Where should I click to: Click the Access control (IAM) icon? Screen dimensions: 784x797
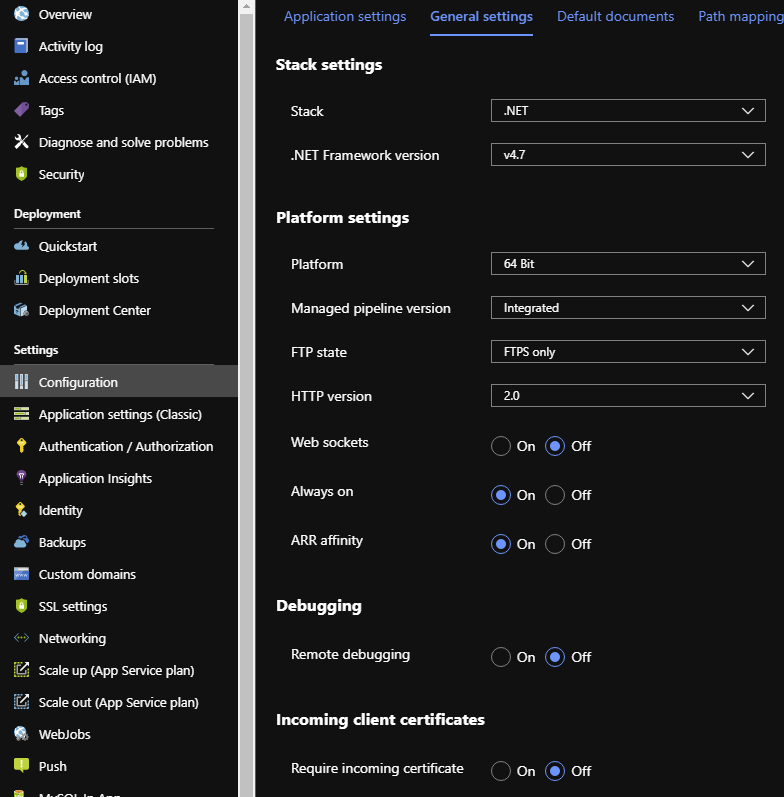point(21,78)
